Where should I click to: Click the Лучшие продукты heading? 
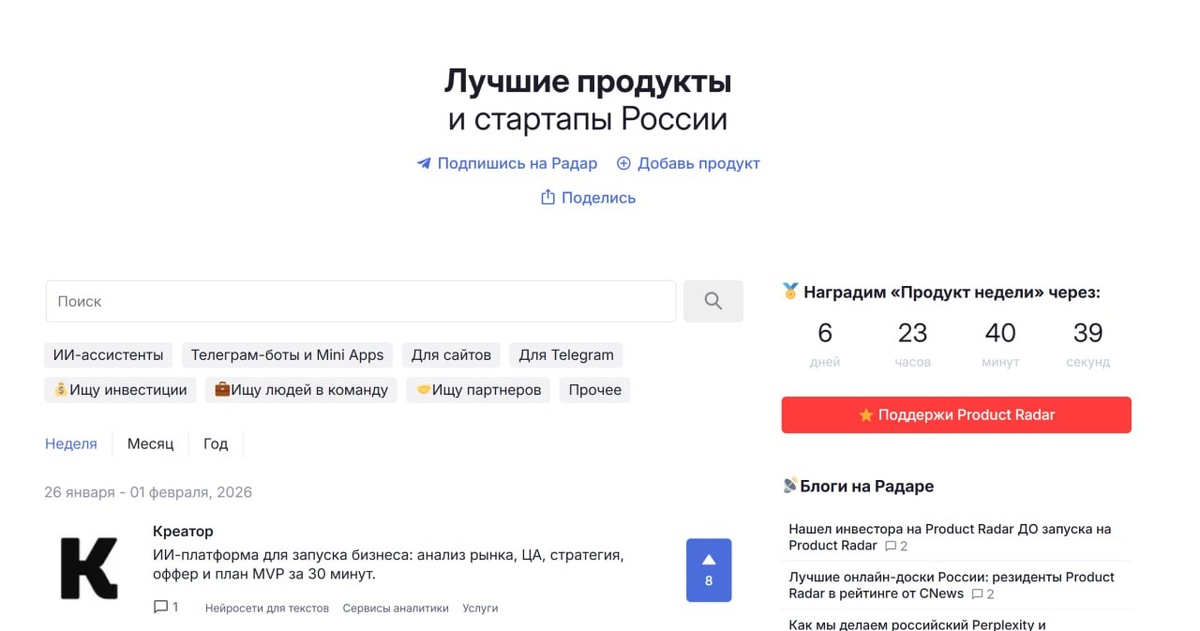[588, 81]
